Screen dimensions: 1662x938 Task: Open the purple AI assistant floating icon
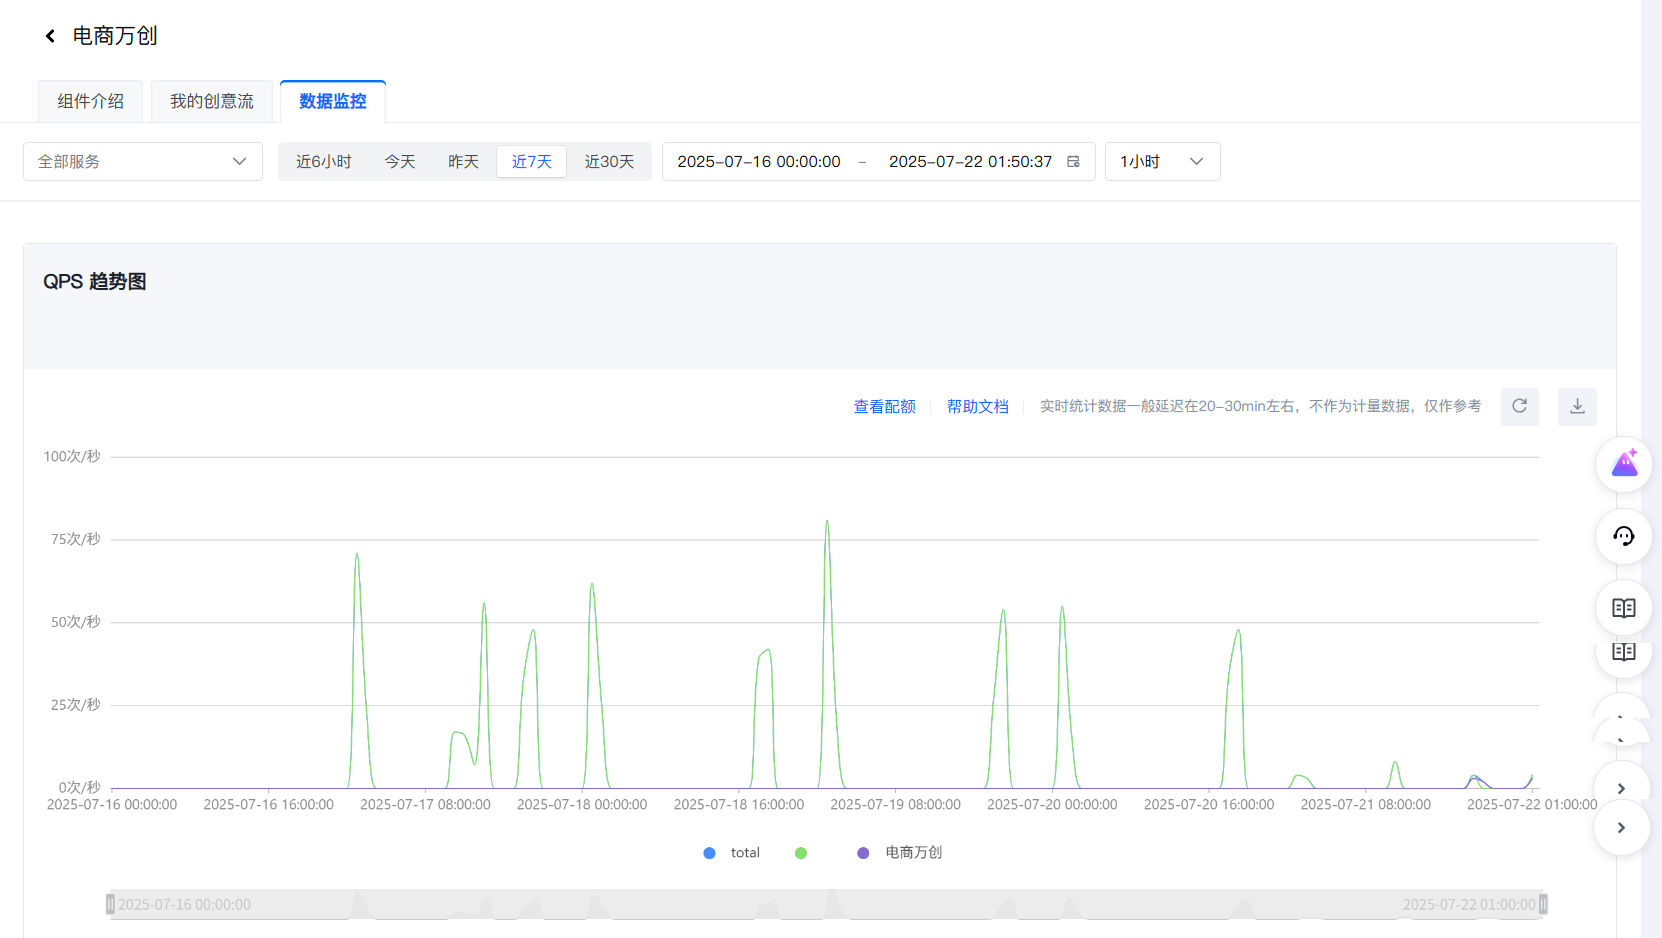(x=1623, y=464)
